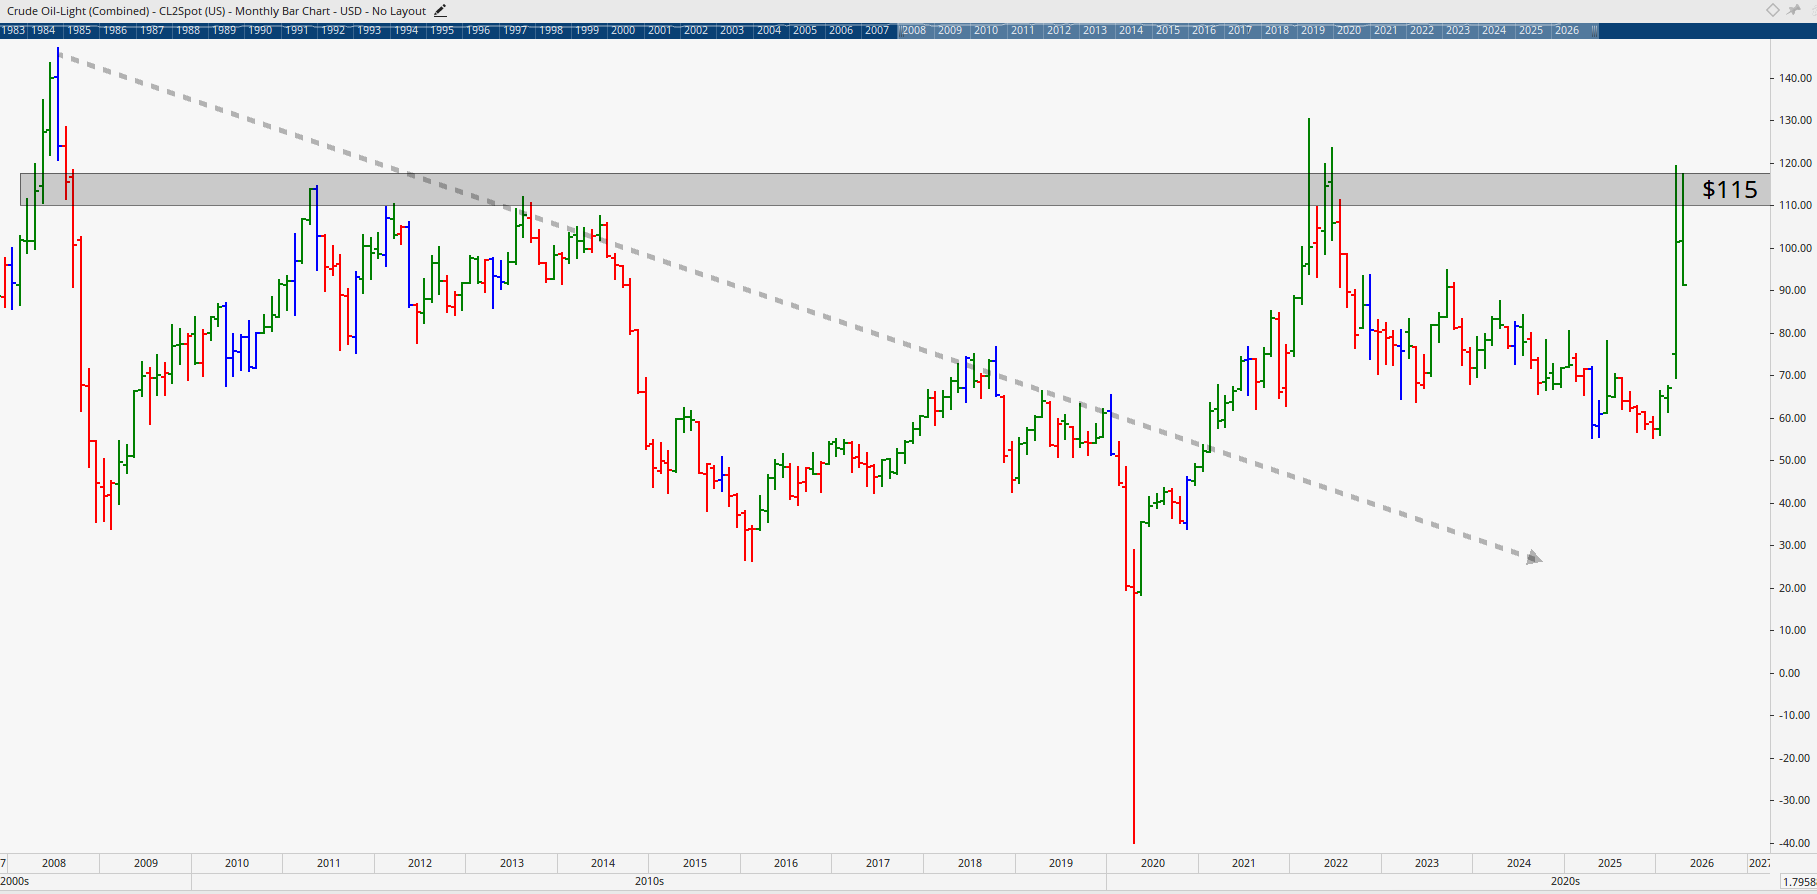Screen dimensions: 1817x894
Task: Click the -40.00 price axis label
Action: [1792, 843]
